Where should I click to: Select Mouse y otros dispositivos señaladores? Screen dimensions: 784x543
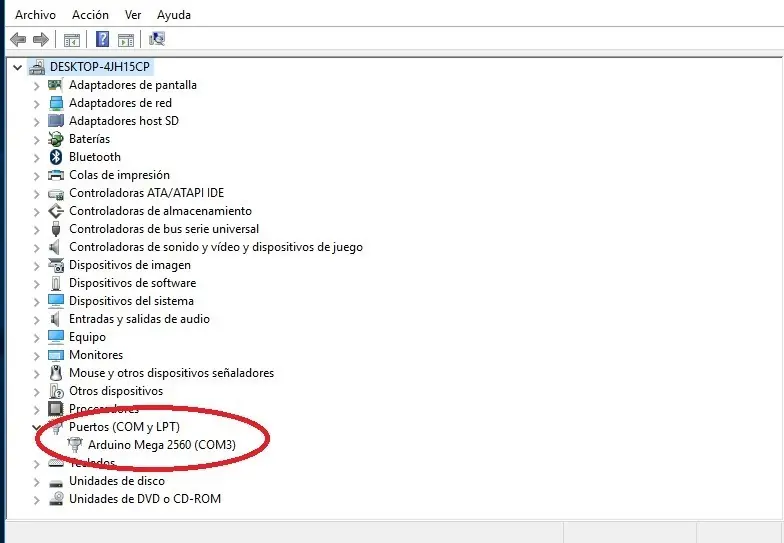(x=172, y=373)
